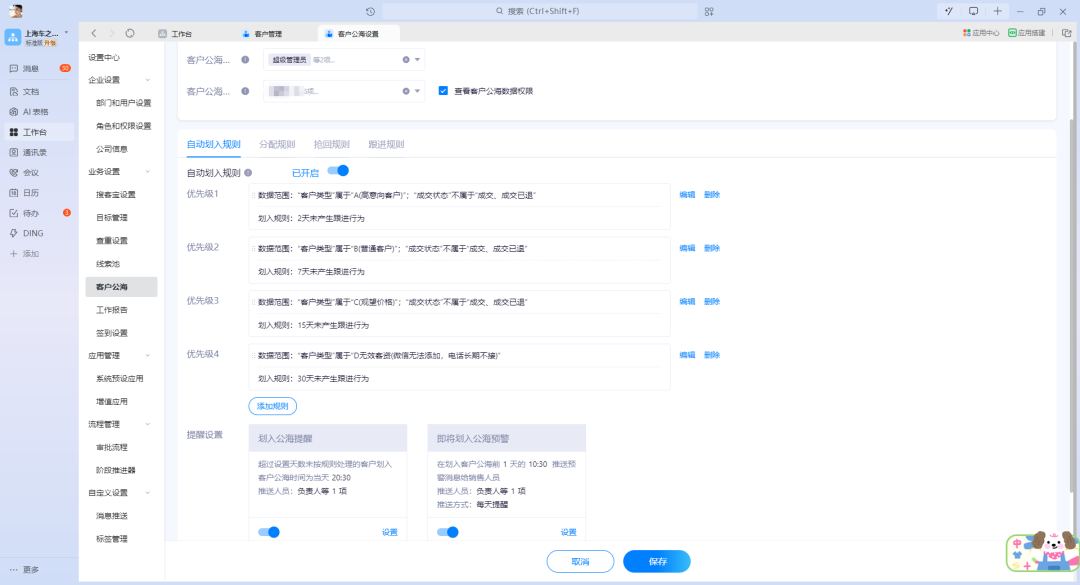Turn off the 划入公海提醒 switch

pos(270,531)
